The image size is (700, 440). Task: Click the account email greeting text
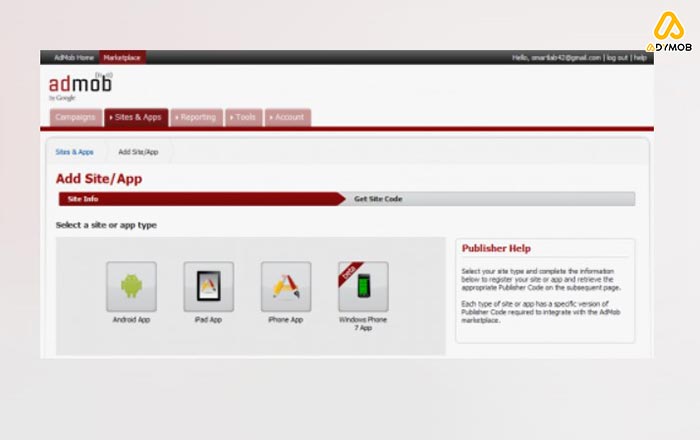click(557, 58)
